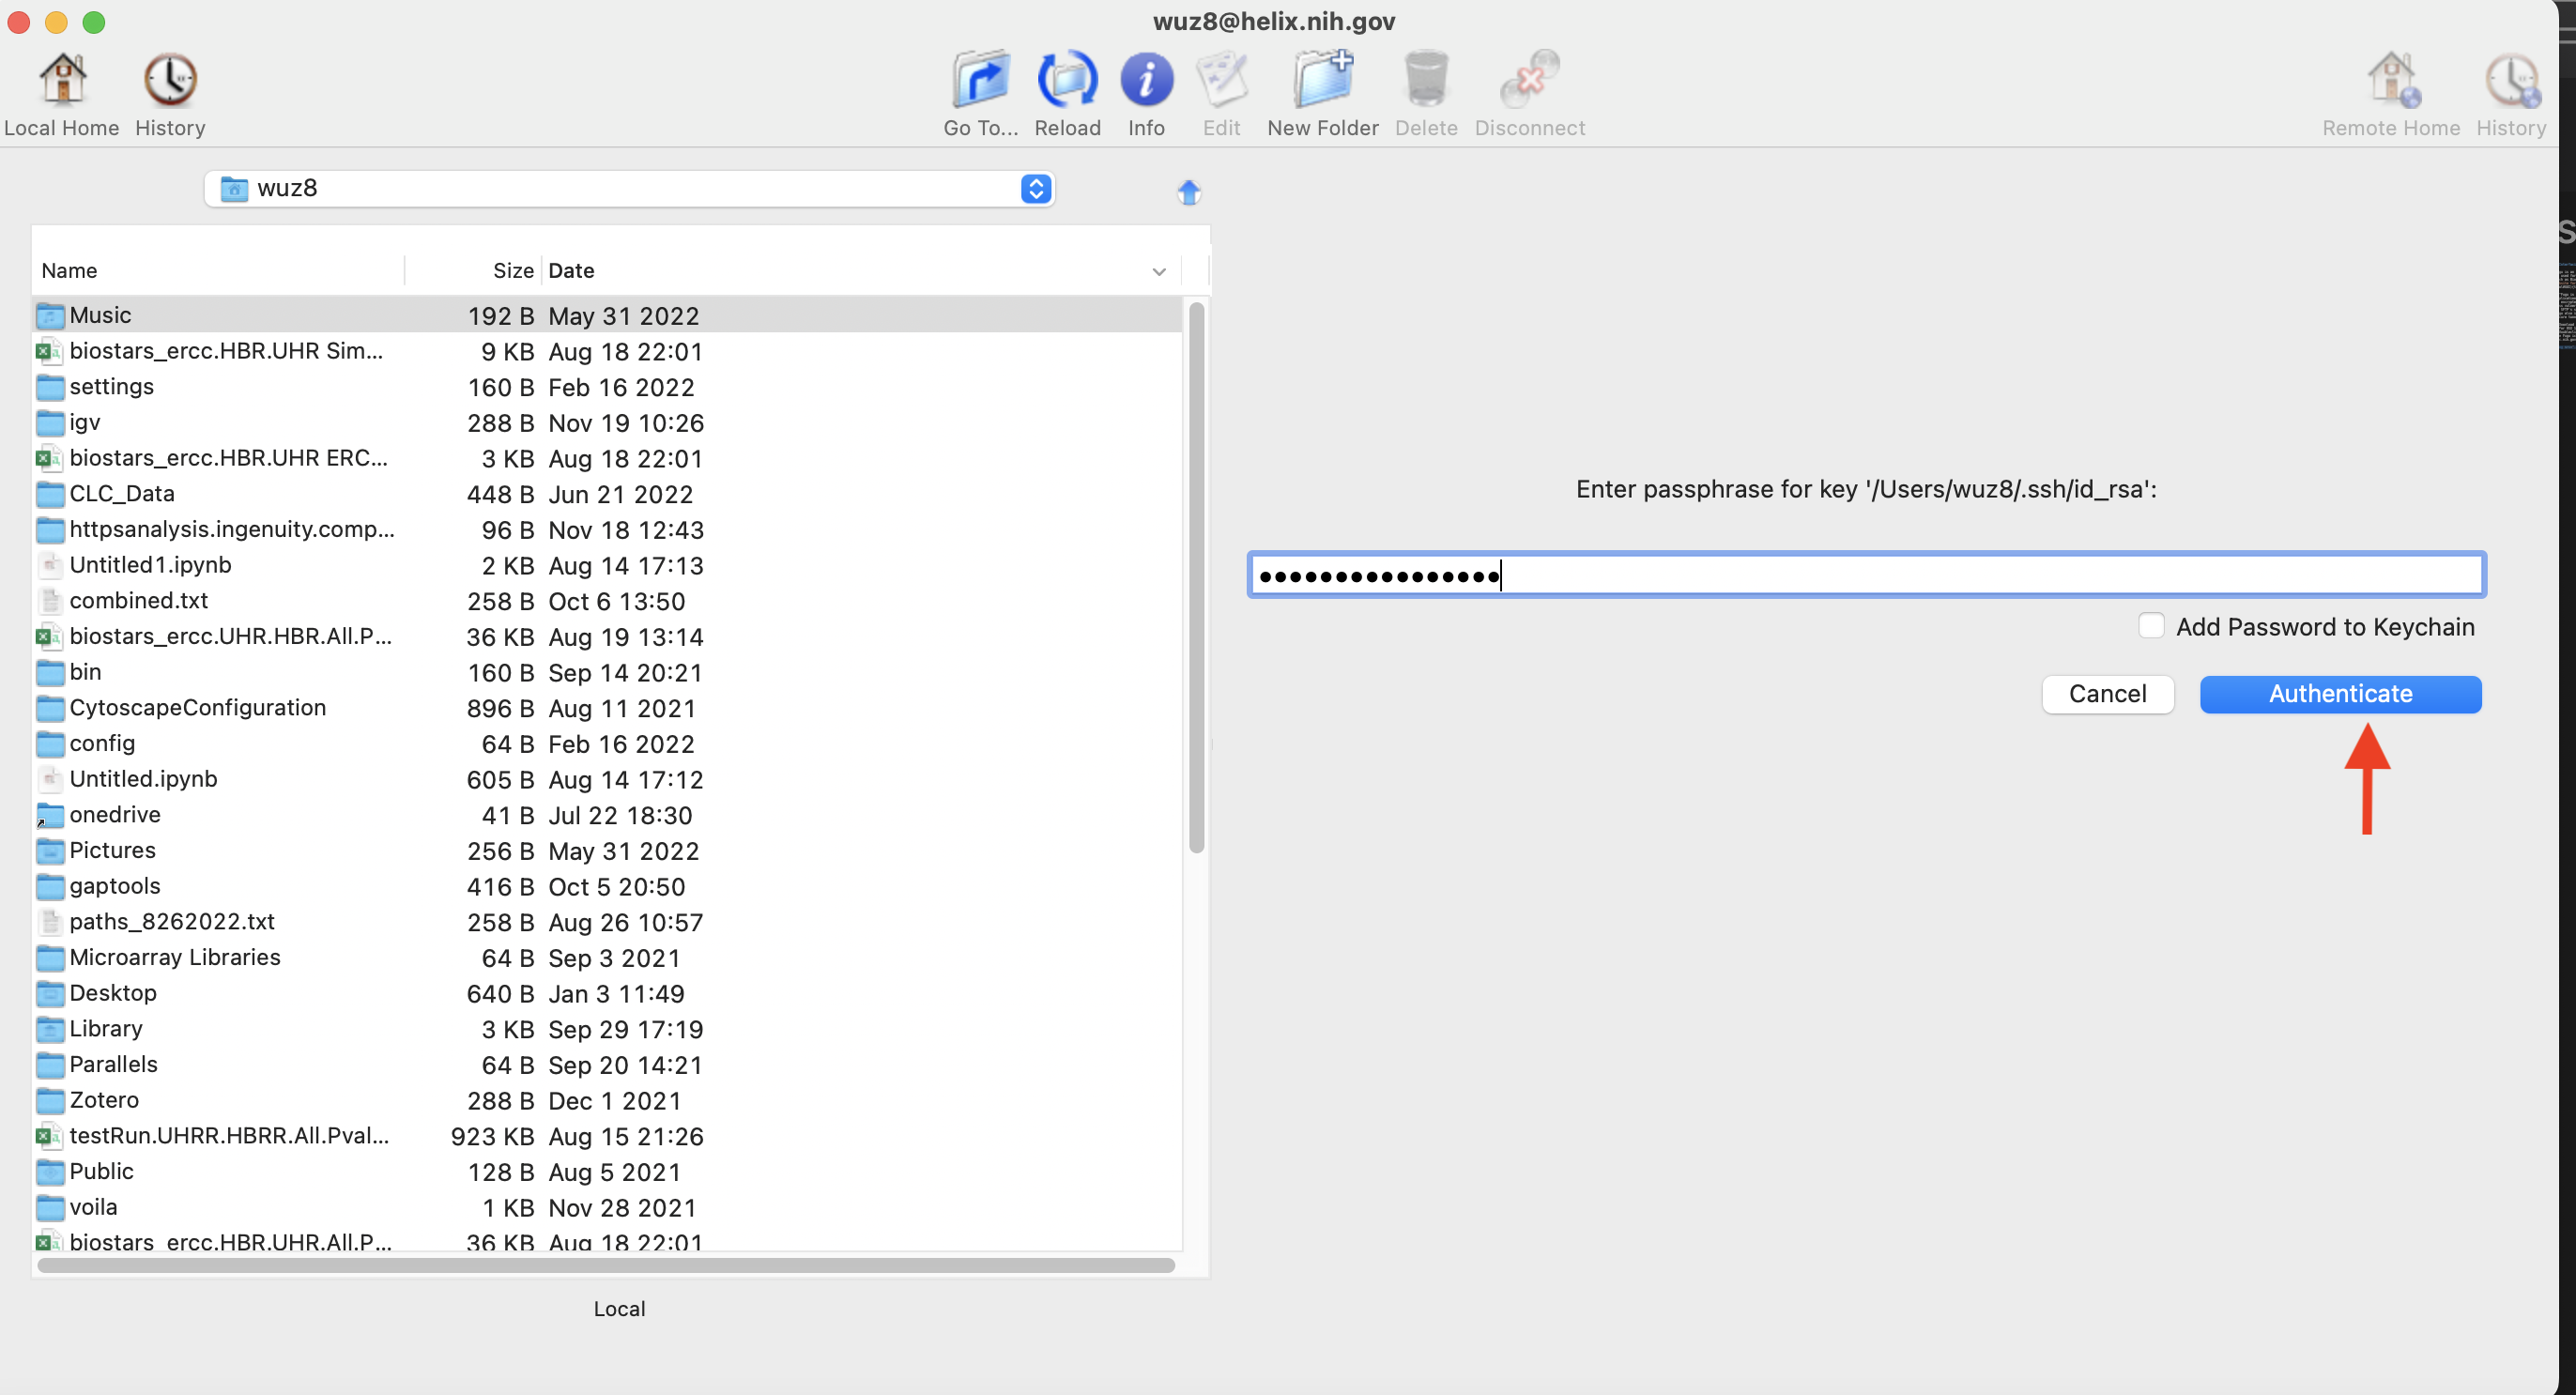Image resolution: width=2576 pixels, height=1395 pixels.
Task: Focus the passphrase input field
Action: (x=1866, y=575)
